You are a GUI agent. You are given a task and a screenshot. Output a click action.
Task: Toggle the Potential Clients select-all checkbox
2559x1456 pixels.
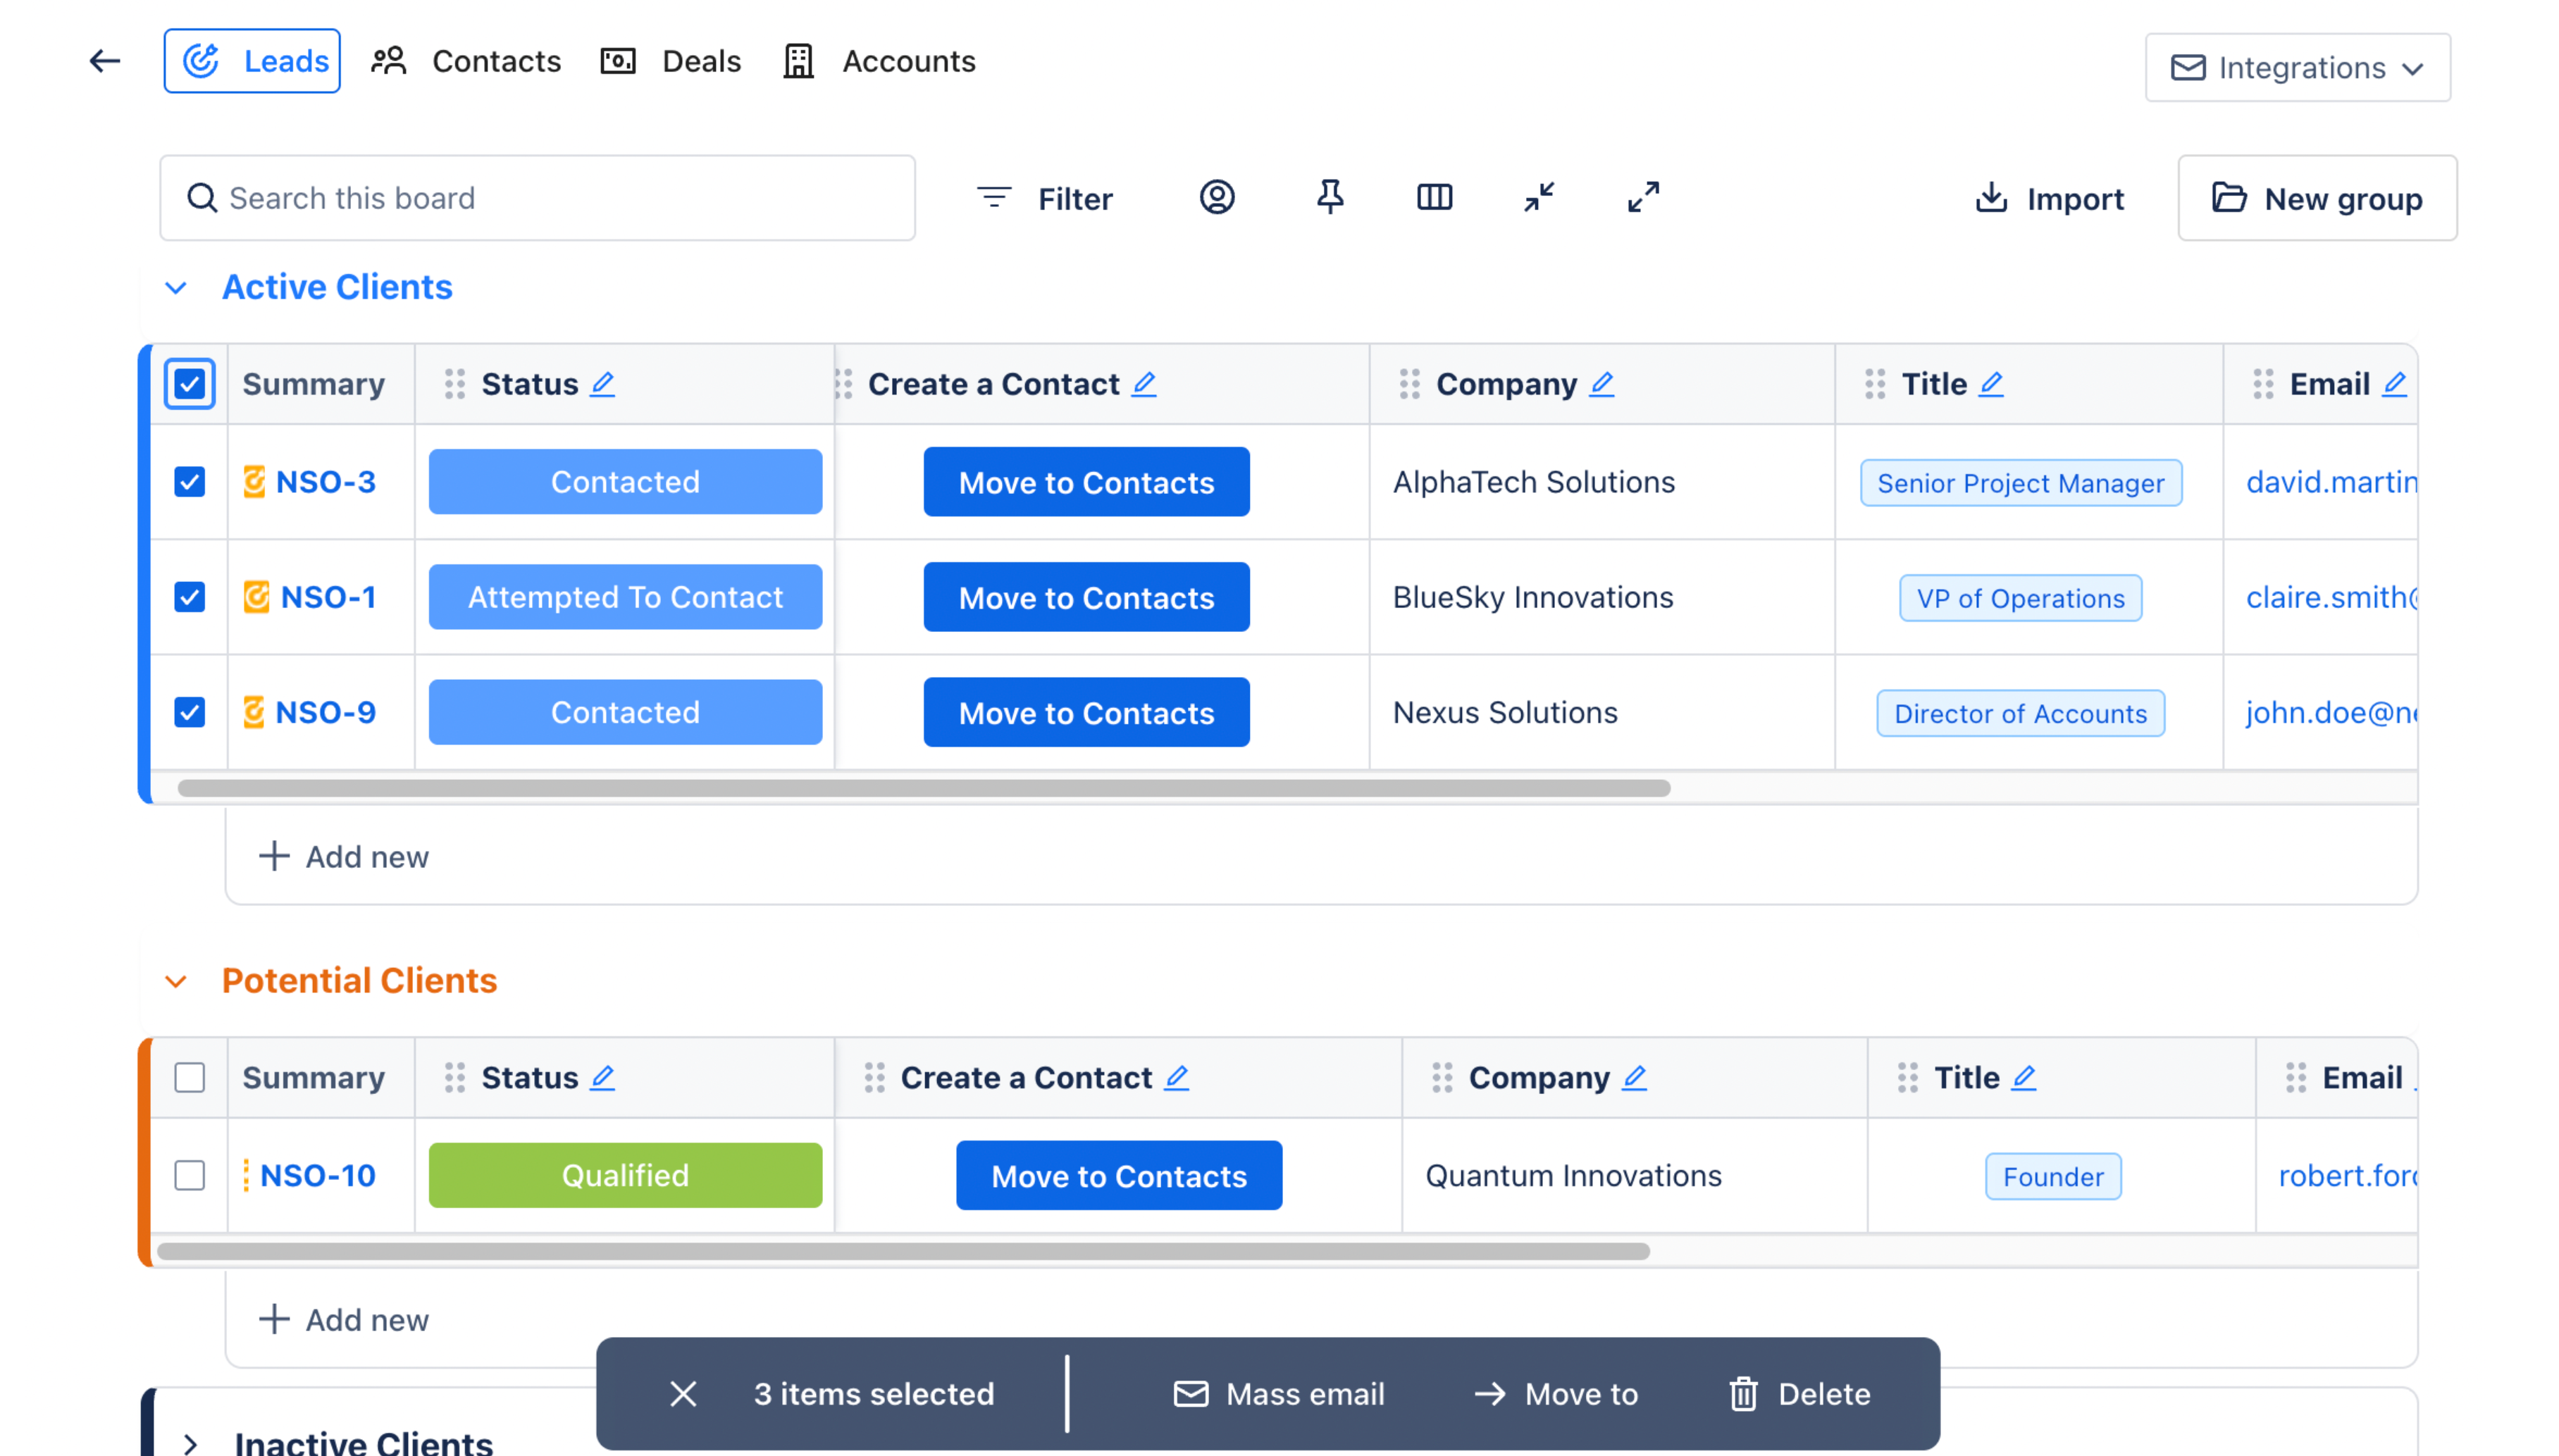click(x=189, y=1077)
